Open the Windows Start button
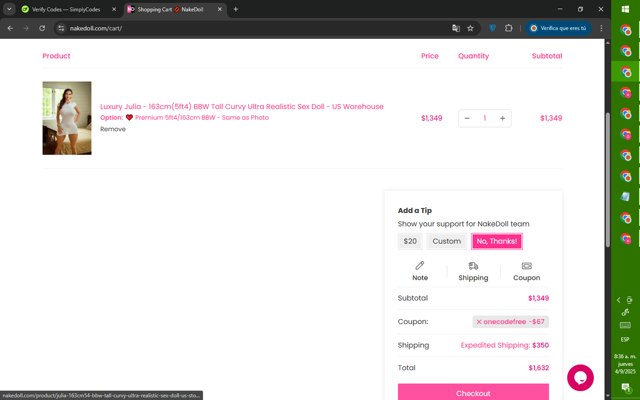The width and height of the screenshot is (640, 400). click(625, 9)
